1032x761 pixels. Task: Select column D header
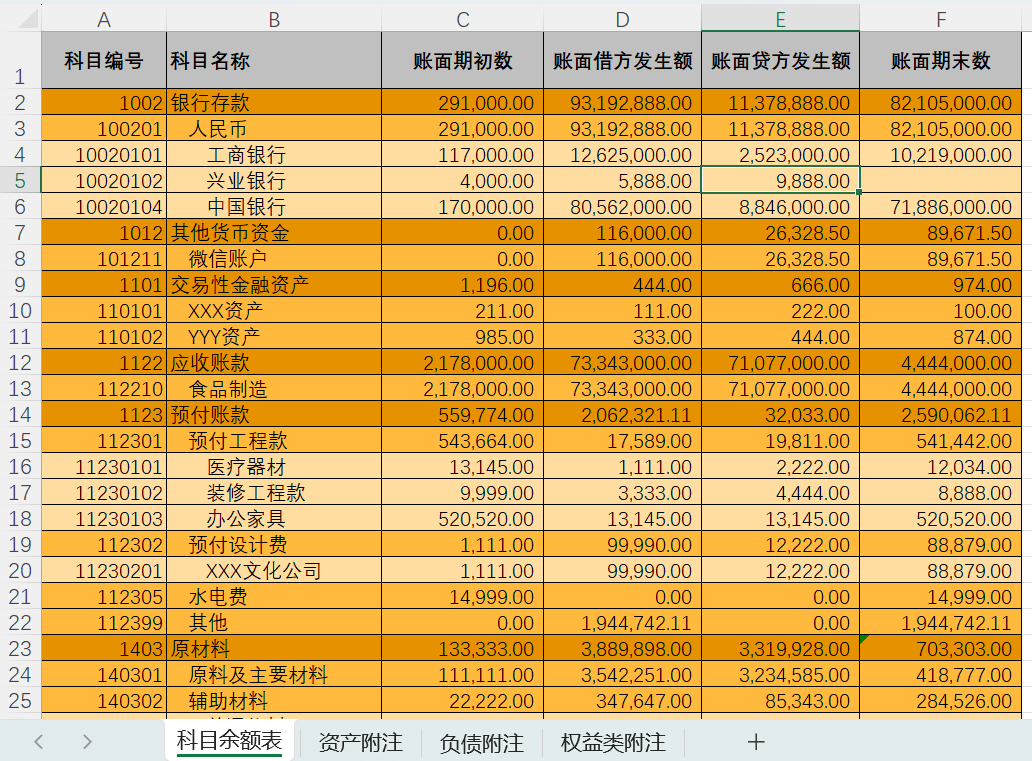622,19
